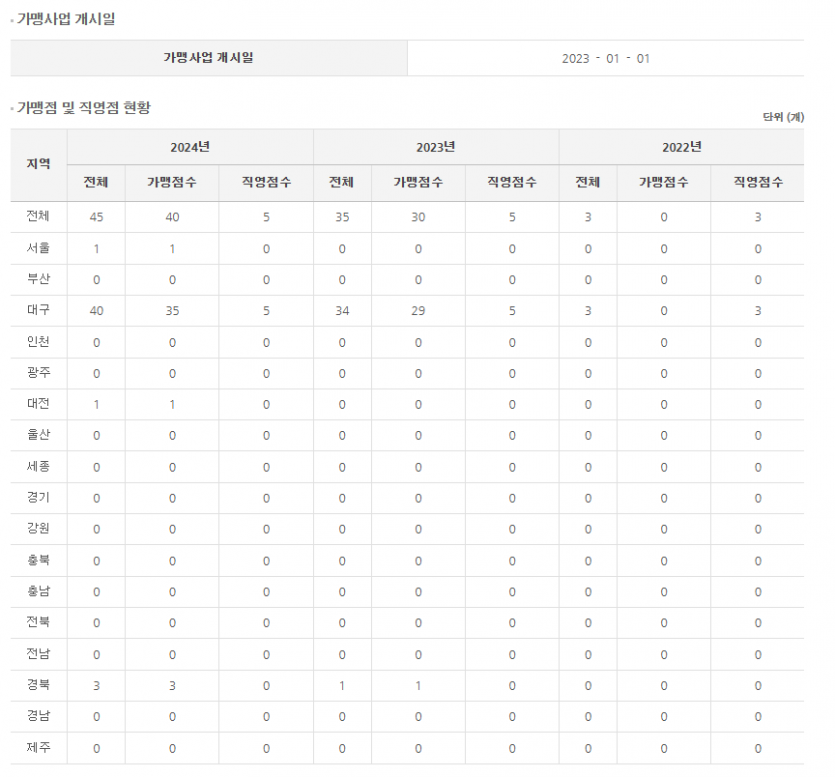Click 직영점수 sub-header under 2022년
Screen dimensions: 835x777
coord(757,183)
